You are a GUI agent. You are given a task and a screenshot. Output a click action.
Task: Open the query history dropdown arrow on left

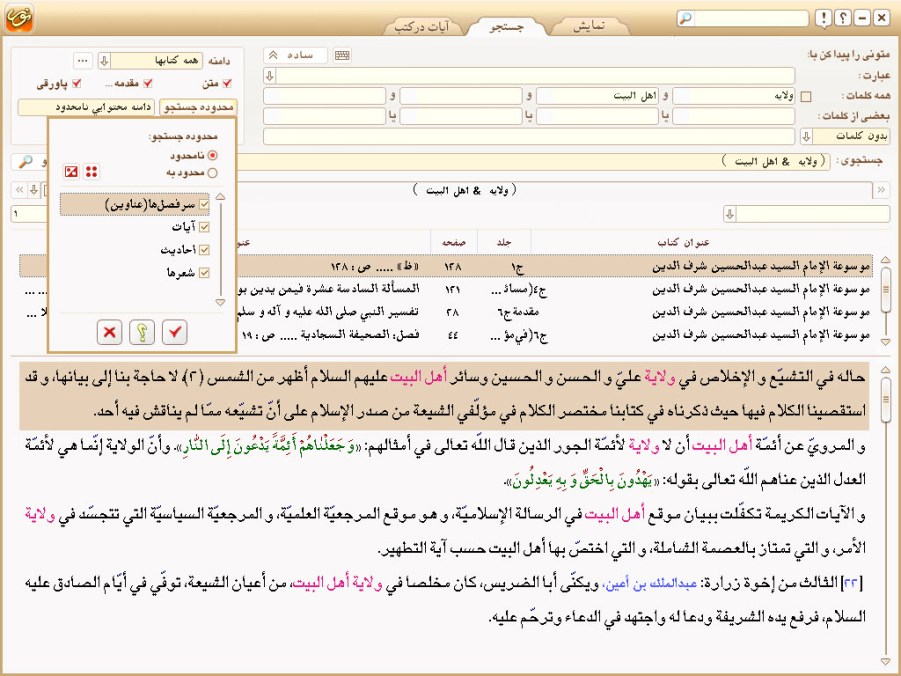[x=34, y=190]
